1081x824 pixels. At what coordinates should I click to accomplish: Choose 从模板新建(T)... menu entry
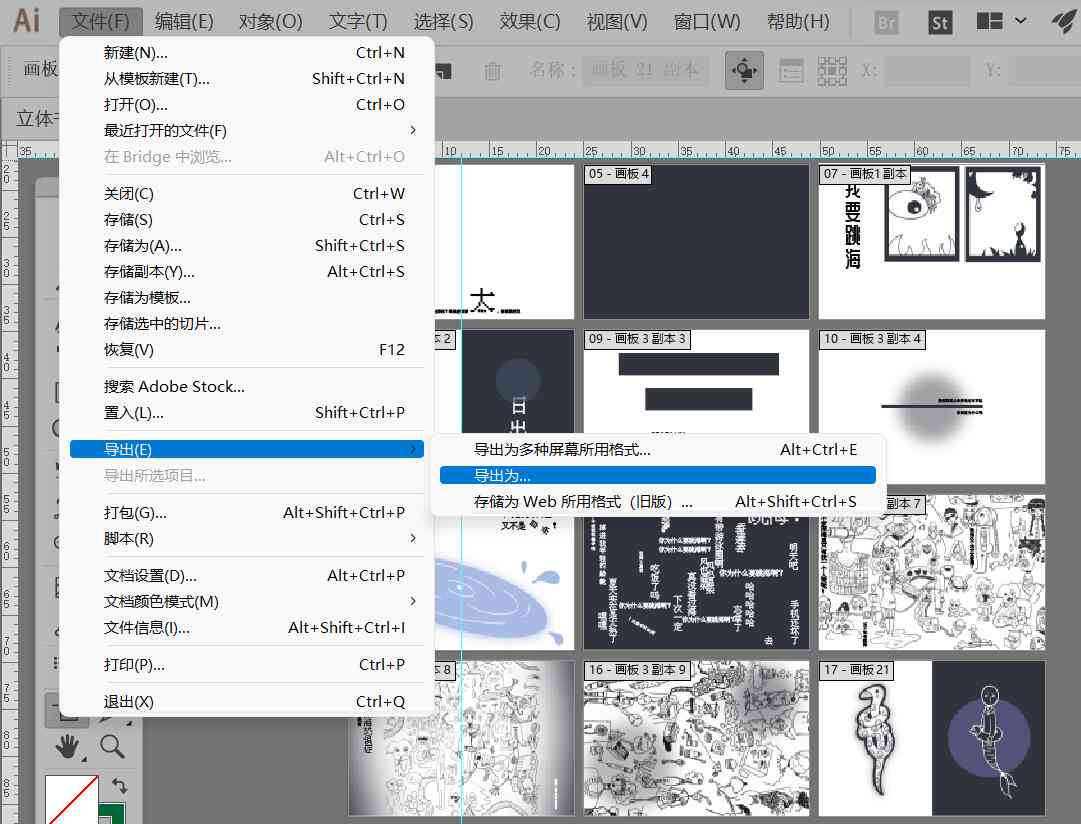click(247, 79)
